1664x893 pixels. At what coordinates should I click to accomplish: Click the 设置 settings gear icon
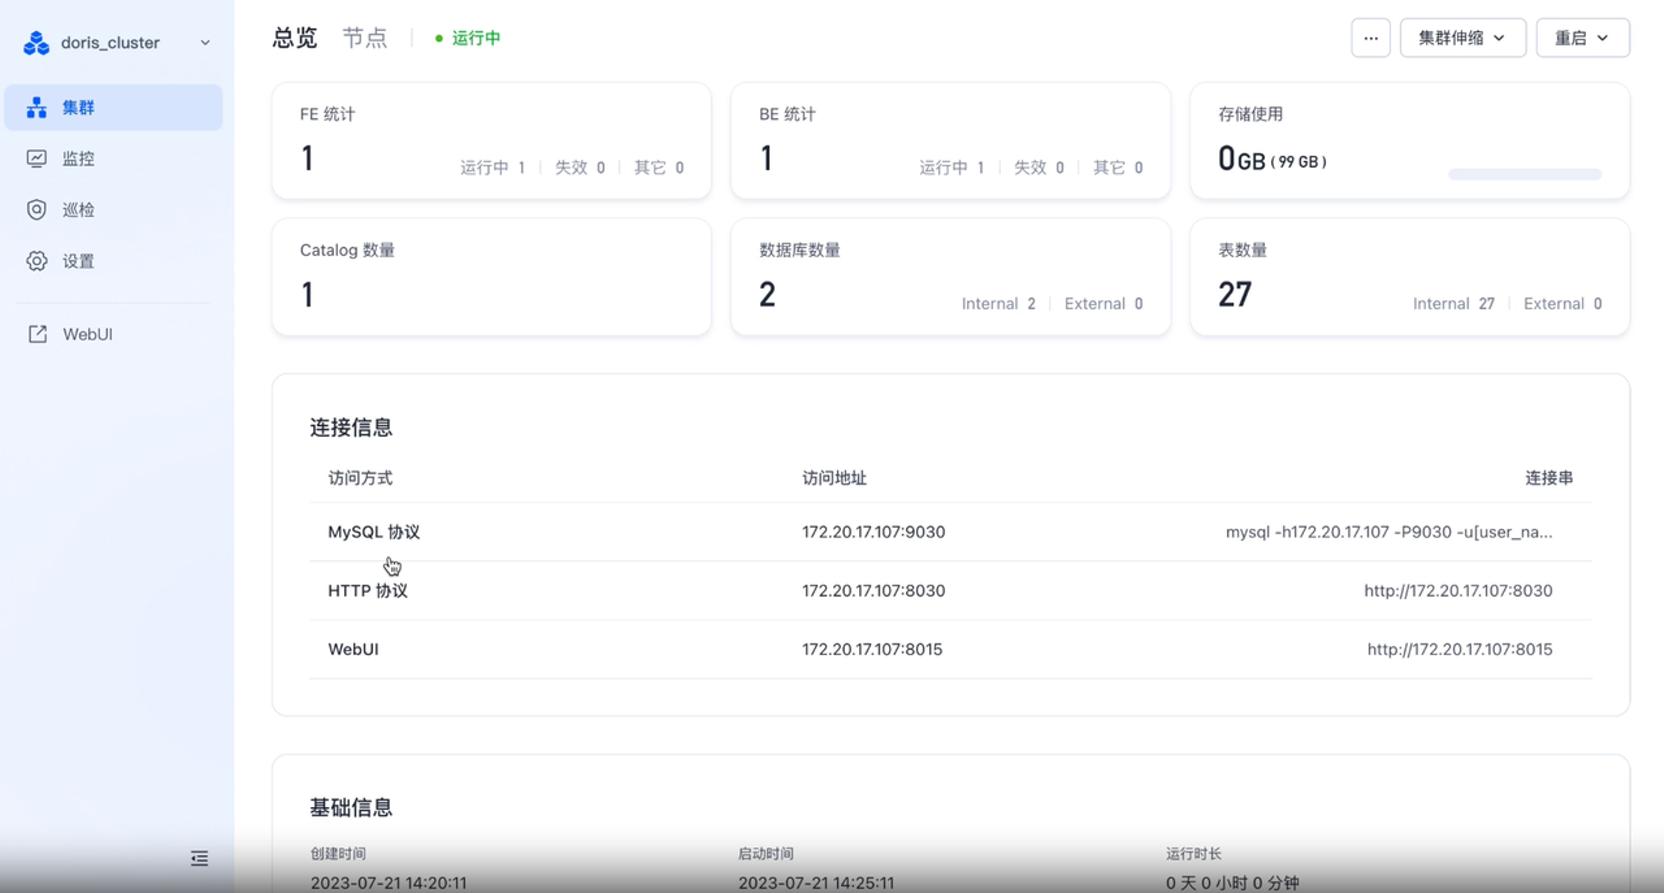click(x=37, y=261)
